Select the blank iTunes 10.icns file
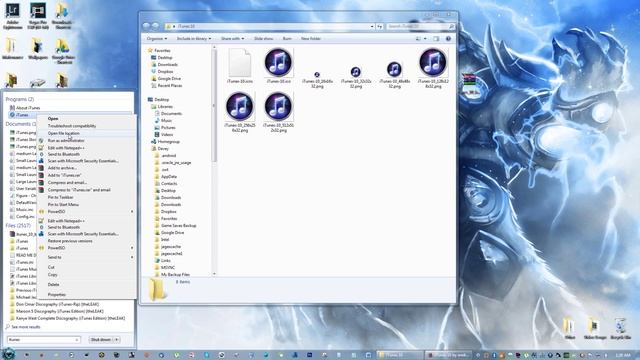The width and height of the screenshot is (640, 360). 240,62
